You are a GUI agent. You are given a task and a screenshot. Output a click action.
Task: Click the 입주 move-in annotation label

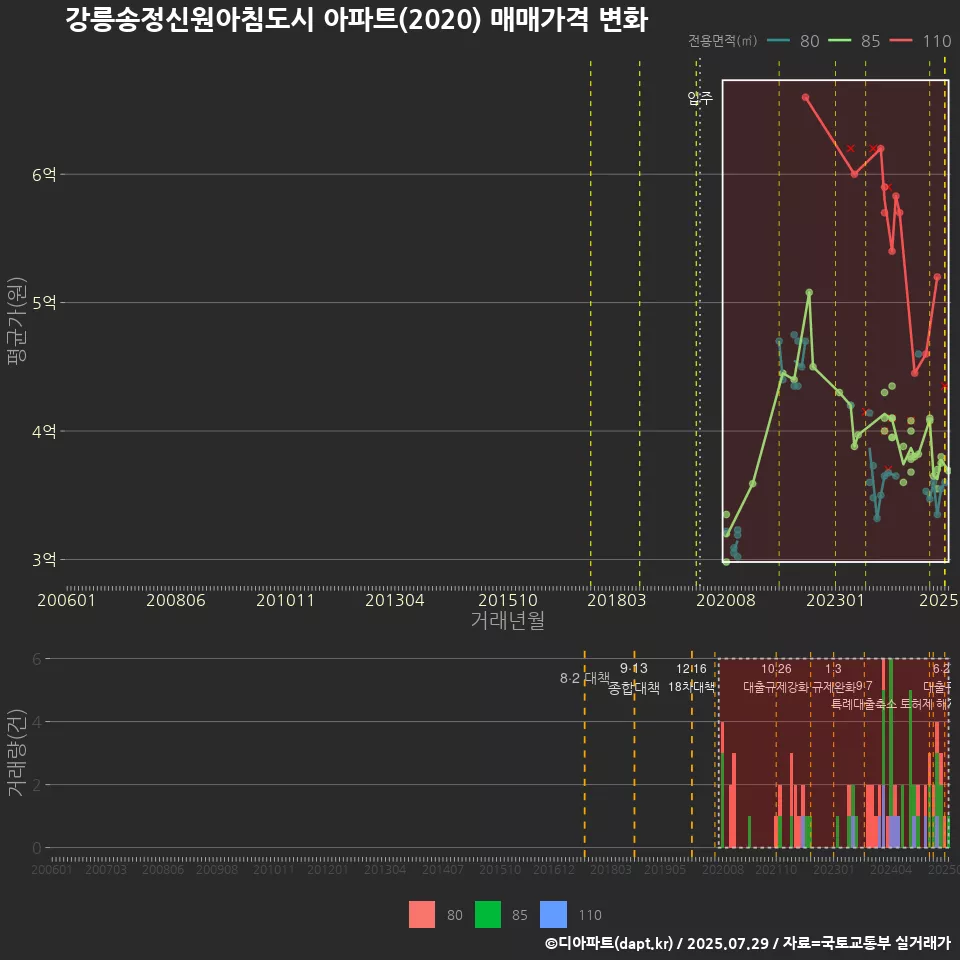click(x=700, y=98)
